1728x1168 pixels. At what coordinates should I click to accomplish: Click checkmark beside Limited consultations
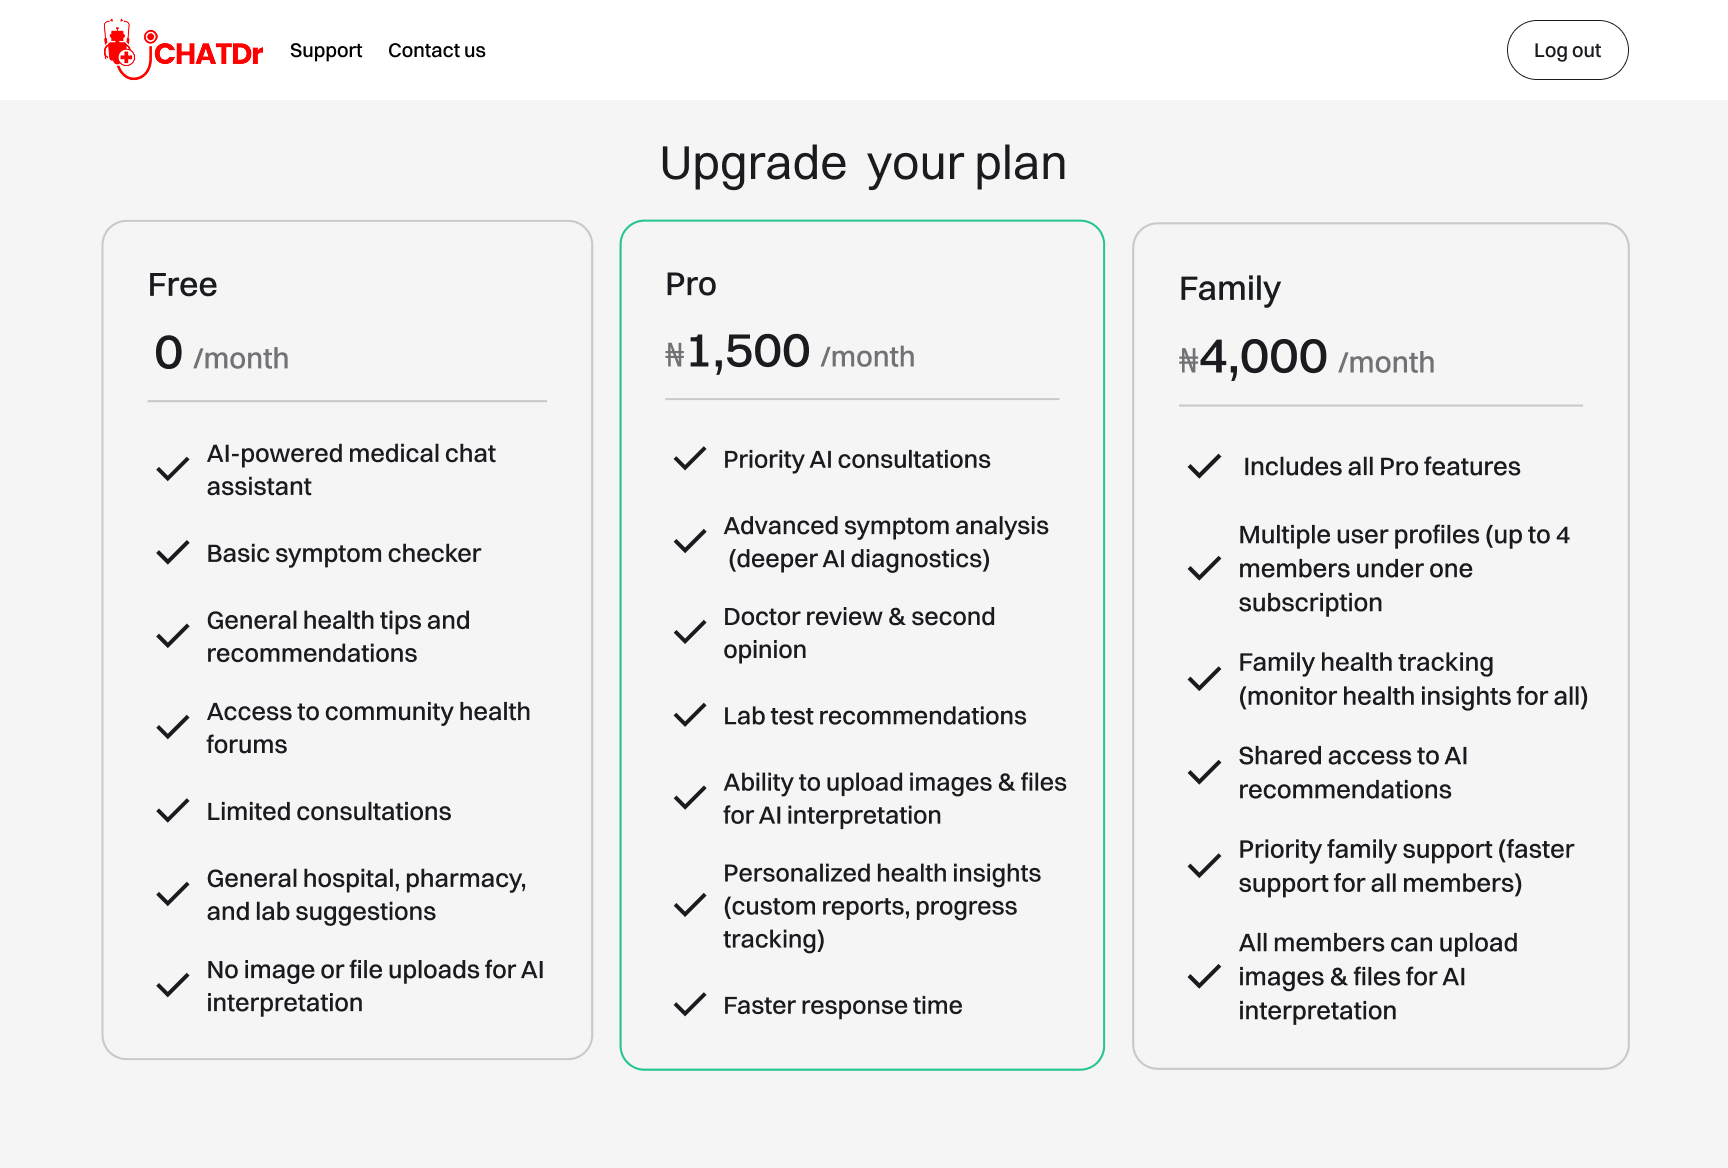173,811
